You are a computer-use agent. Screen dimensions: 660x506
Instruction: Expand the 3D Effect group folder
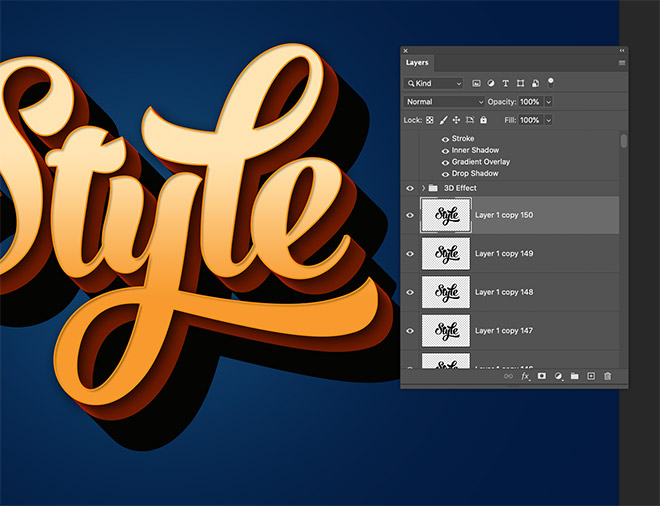(423, 188)
